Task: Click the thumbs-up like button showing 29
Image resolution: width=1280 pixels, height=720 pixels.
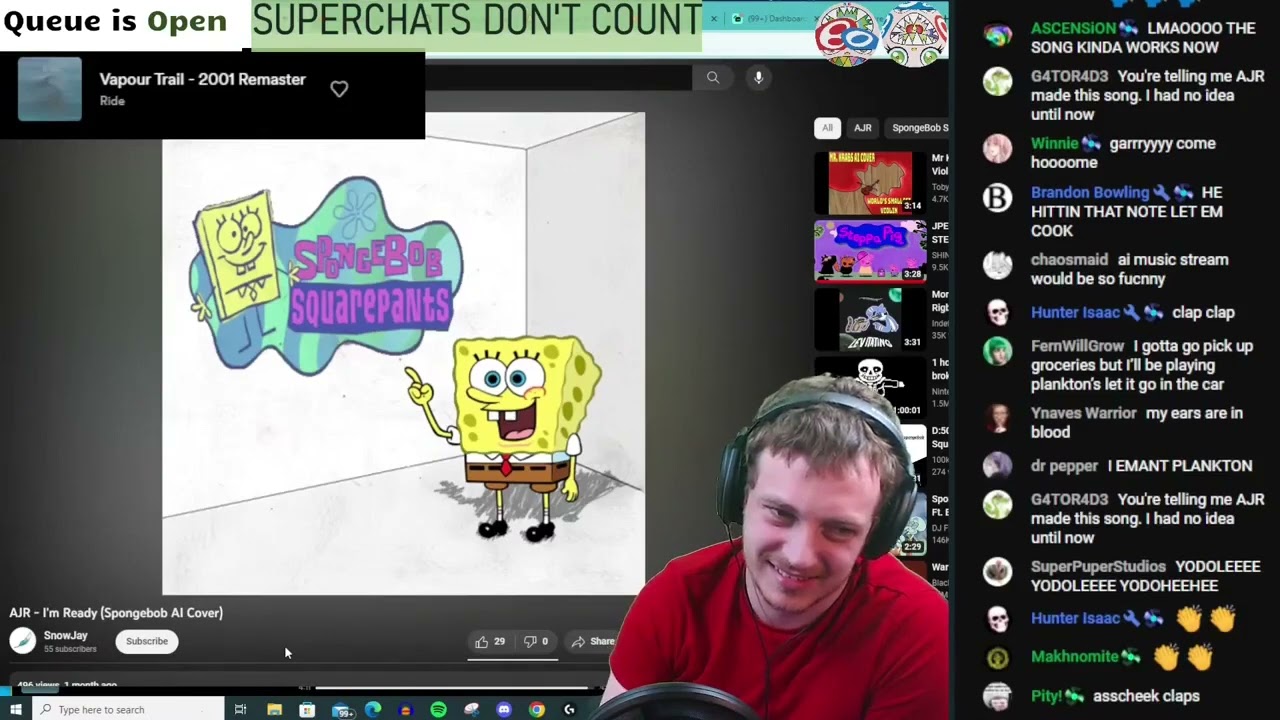Action: pos(490,641)
